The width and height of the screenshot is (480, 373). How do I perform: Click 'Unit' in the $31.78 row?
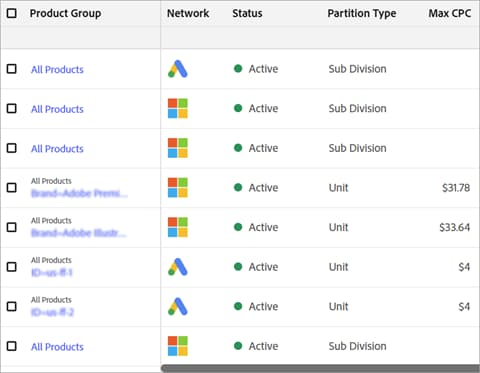(338, 188)
